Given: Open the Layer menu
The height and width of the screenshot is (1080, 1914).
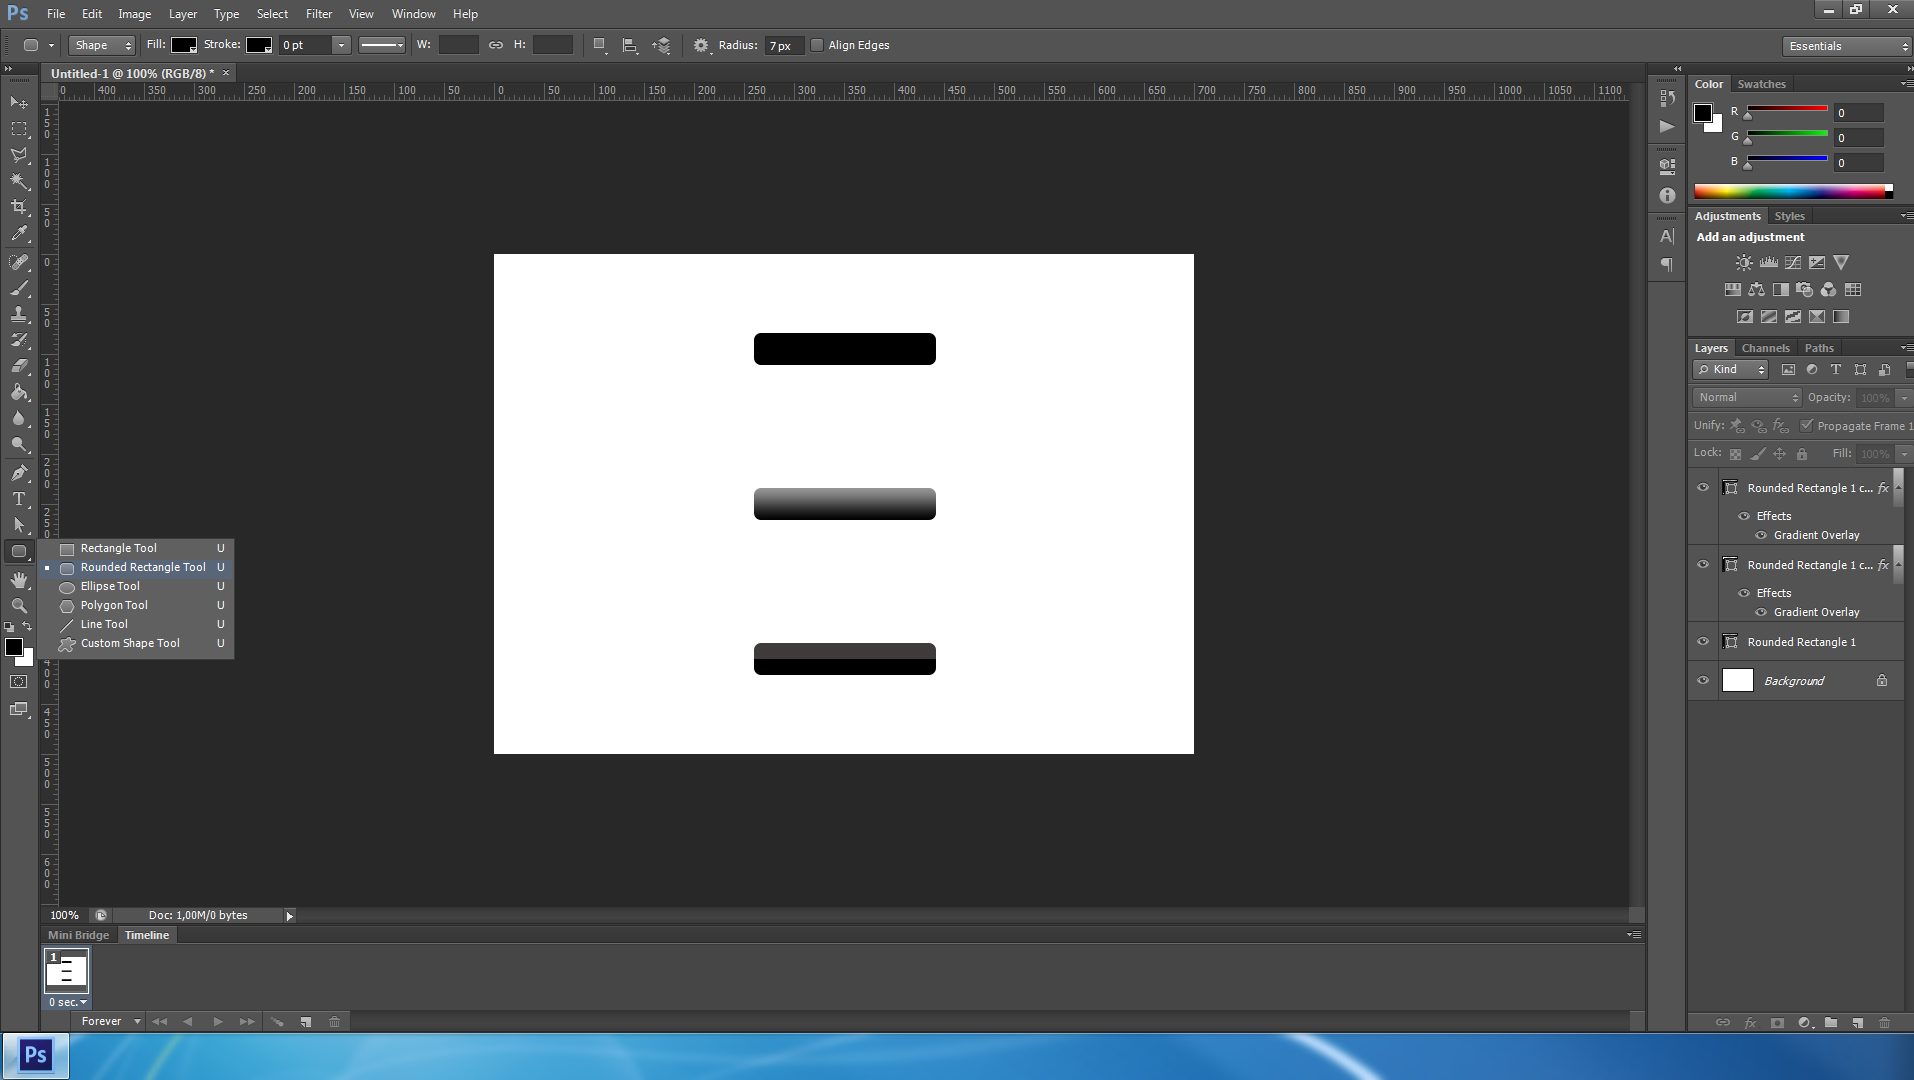Looking at the screenshot, I should (183, 14).
